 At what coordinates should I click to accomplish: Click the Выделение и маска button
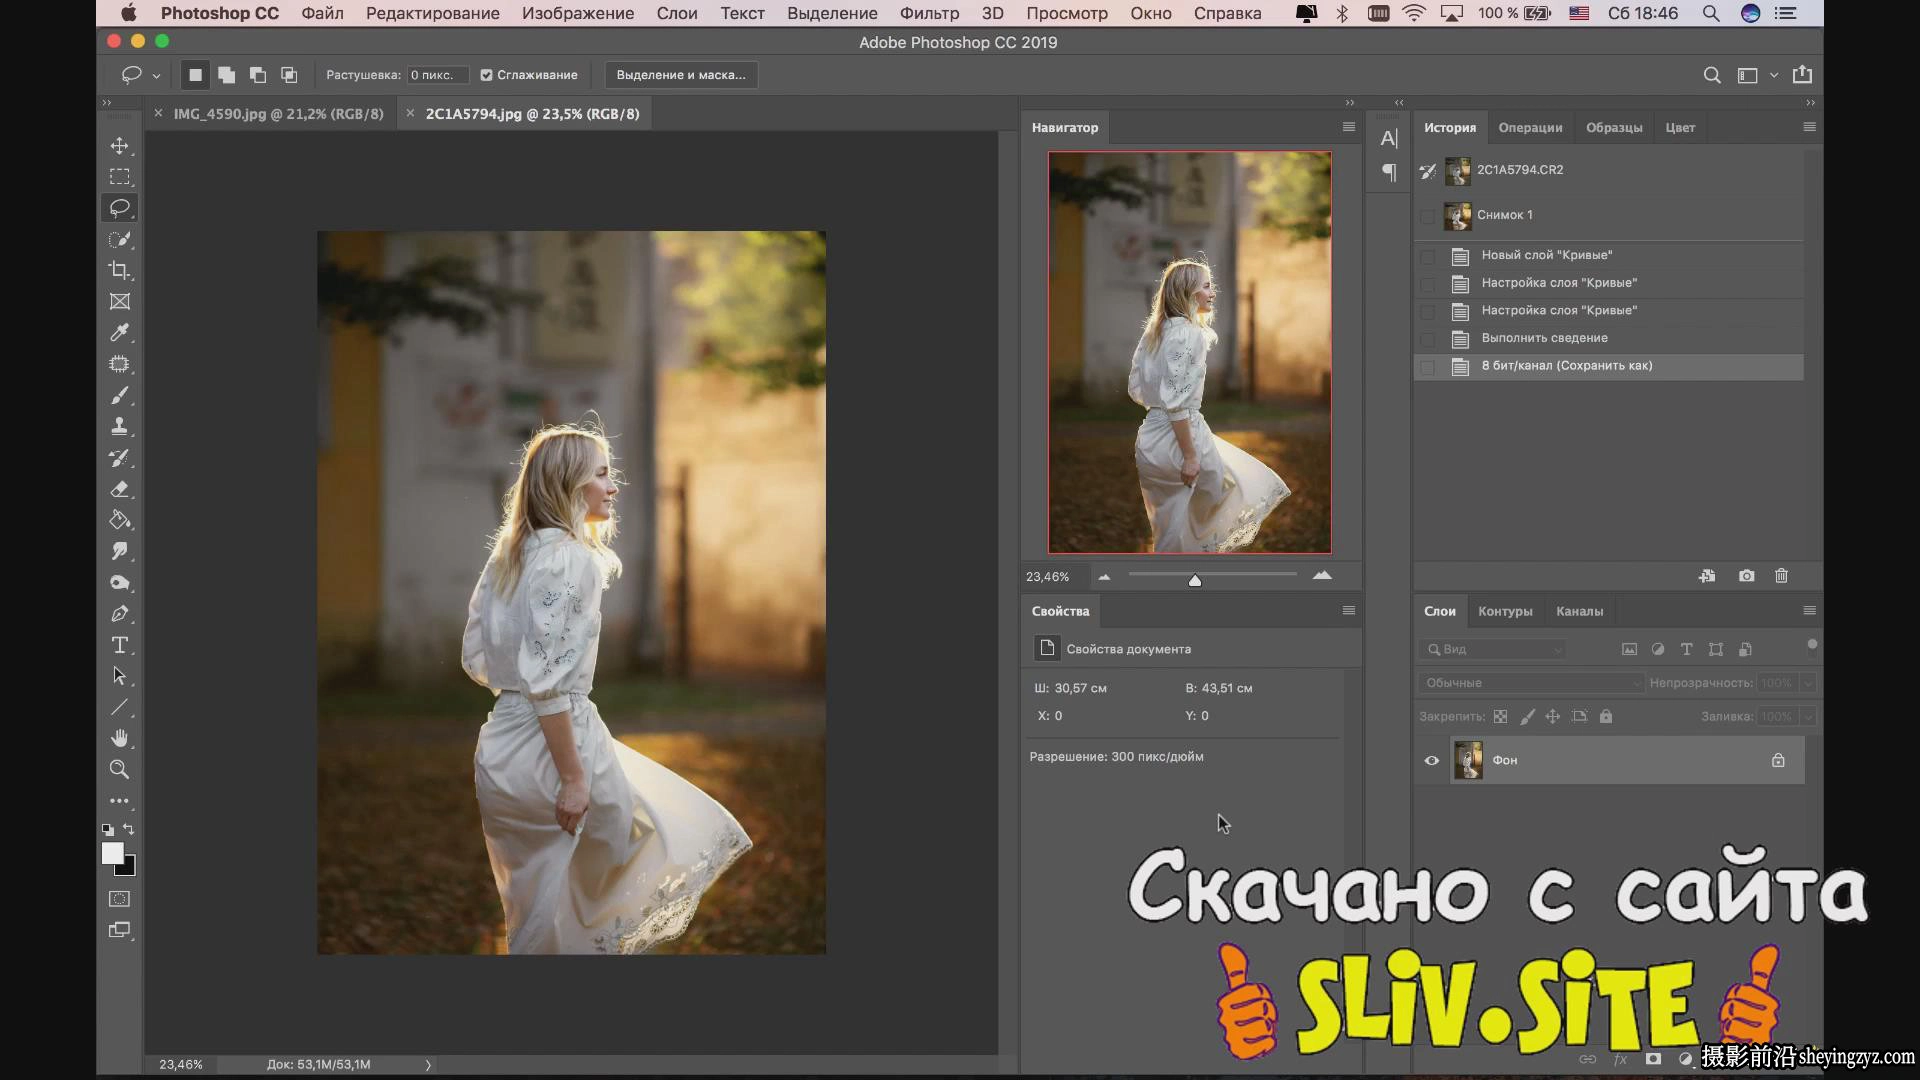(x=681, y=75)
